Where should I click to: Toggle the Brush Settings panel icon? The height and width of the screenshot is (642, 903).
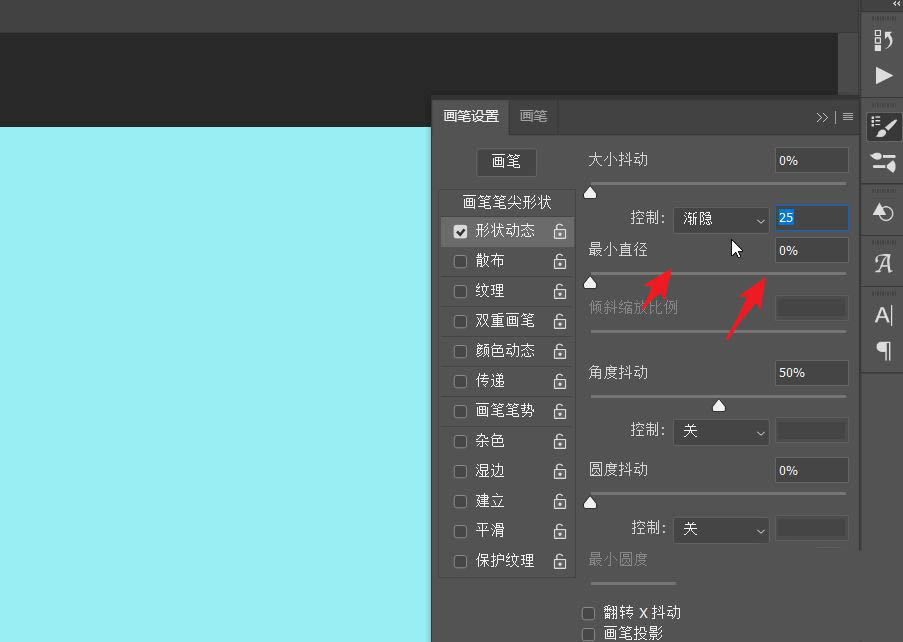(883, 127)
